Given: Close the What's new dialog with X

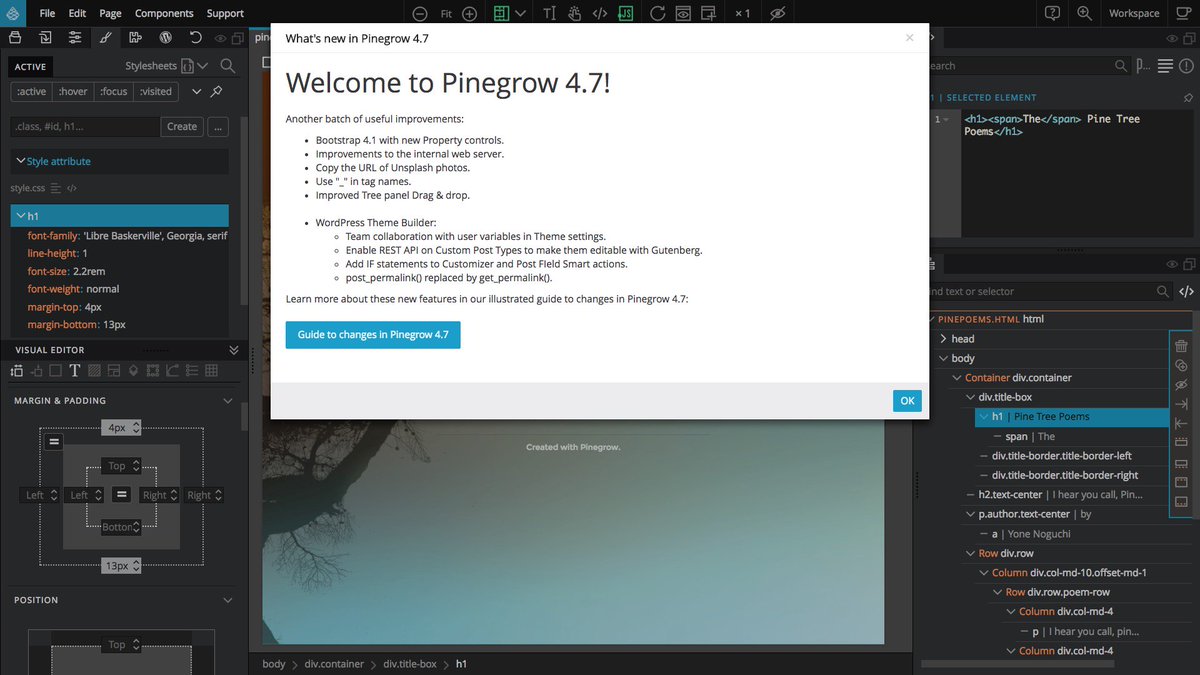Looking at the screenshot, I should point(909,38).
